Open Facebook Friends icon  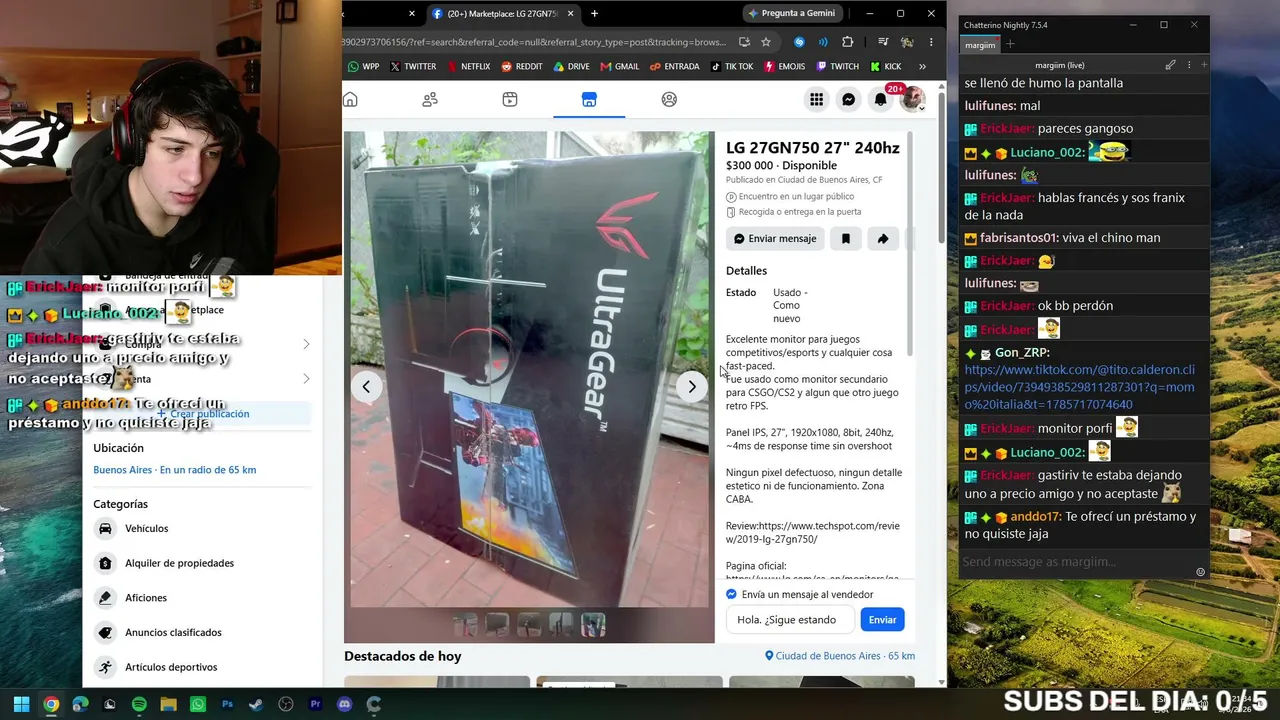click(430, 99)
